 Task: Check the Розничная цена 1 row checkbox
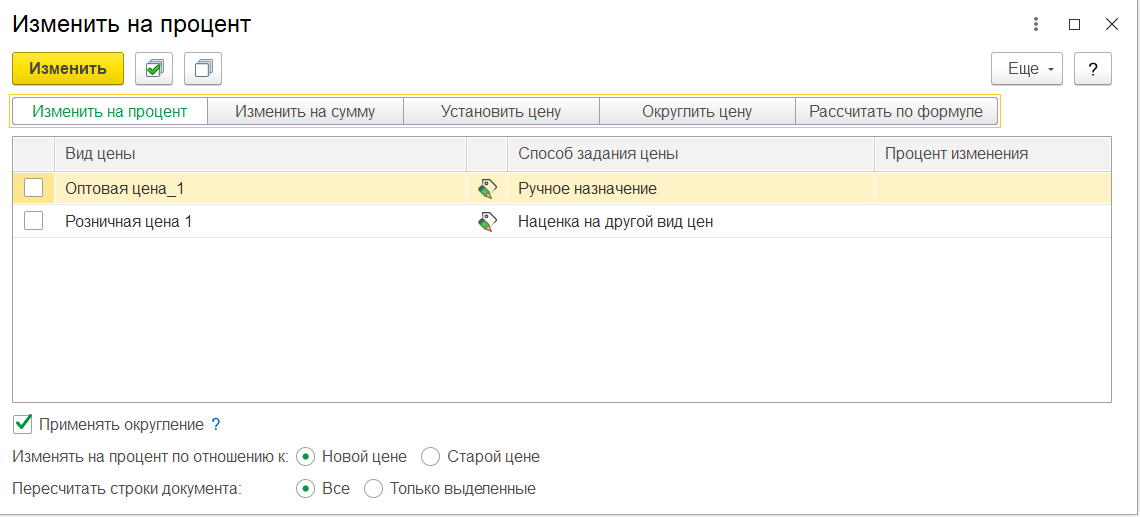[34, 222]
